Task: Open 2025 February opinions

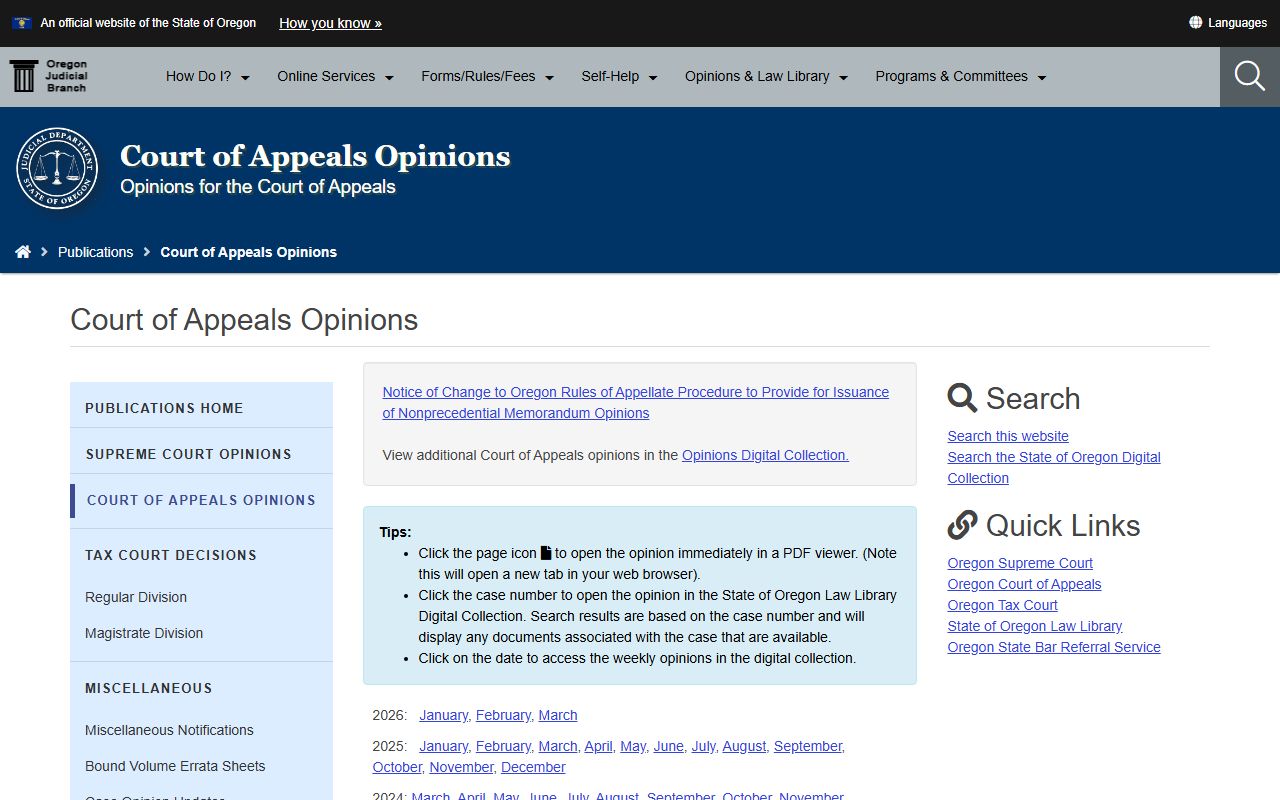Action: coord(503,746)
